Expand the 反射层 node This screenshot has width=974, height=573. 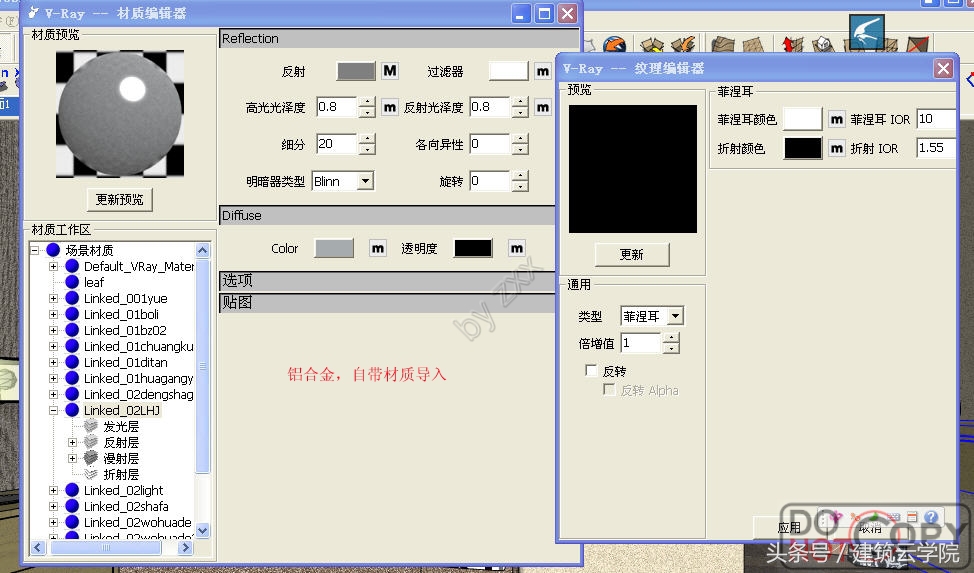(73, 442)
